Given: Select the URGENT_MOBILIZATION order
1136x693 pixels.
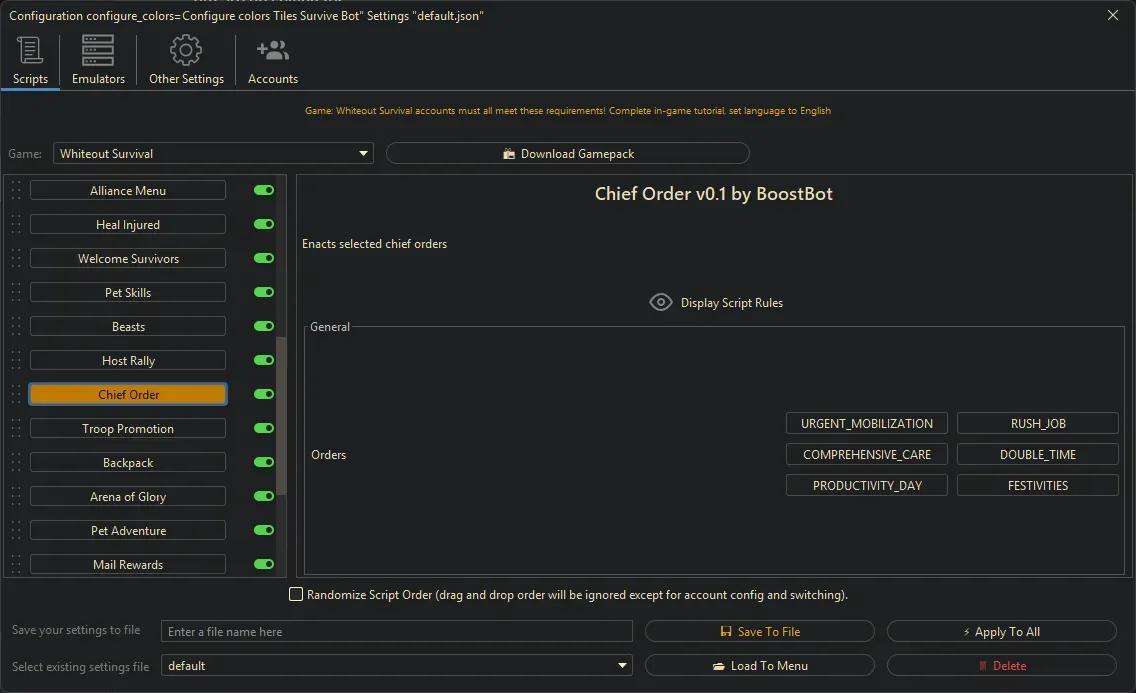Looking at the screenshot, I should pyautogui.click(x=866, y=424).
